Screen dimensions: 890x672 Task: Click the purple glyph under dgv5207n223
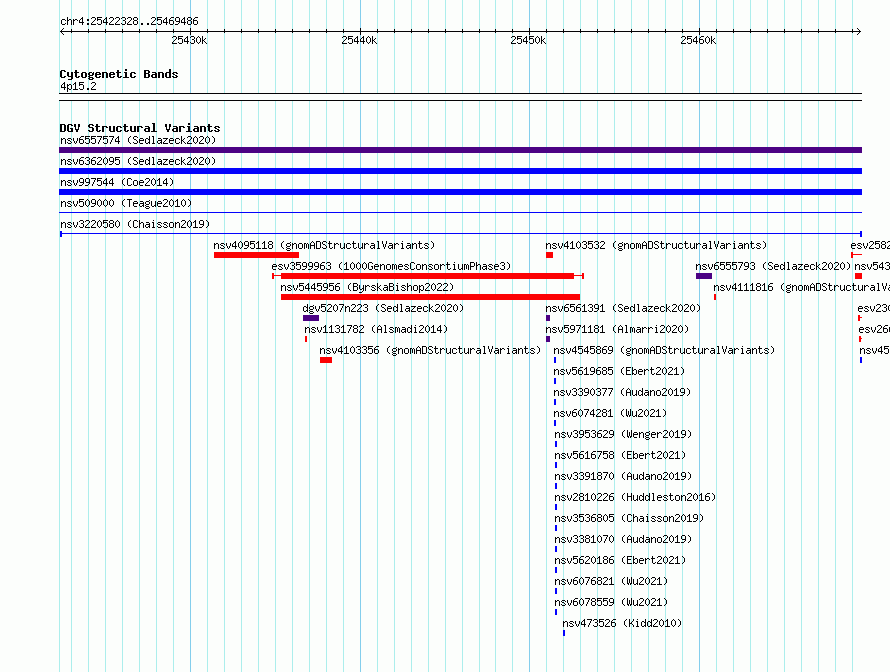pyautogui.click(x=311, y=318)
